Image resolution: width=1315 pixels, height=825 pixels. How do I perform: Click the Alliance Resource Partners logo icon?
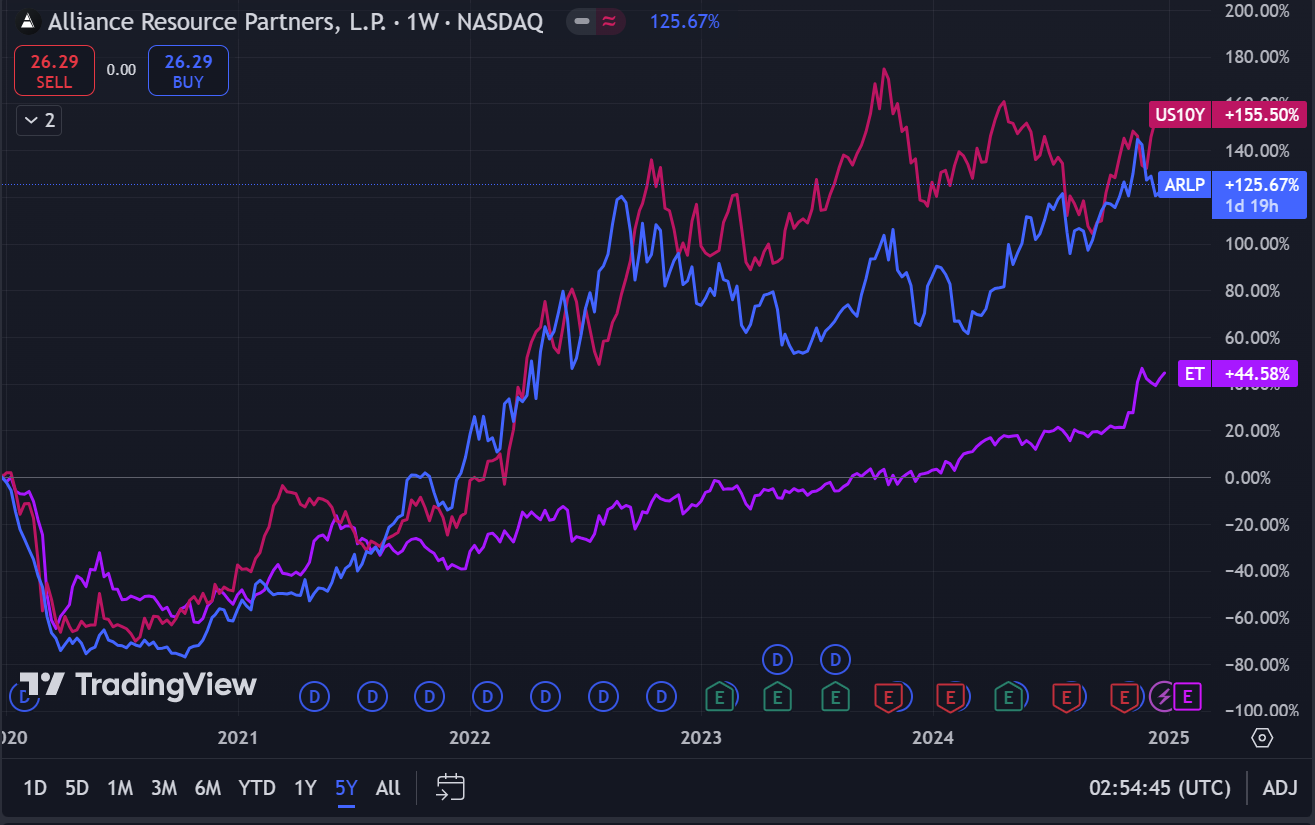[x=28, y=21]
